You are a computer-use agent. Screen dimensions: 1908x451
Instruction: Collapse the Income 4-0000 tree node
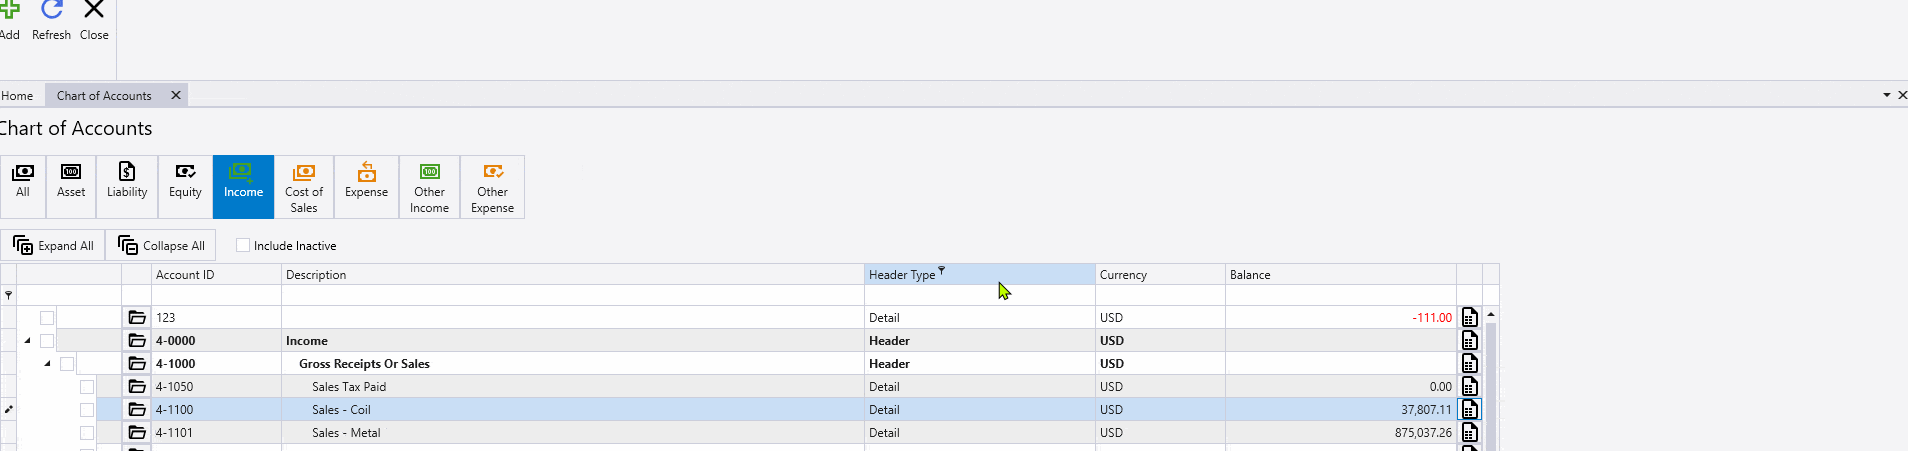click(28, 341)
